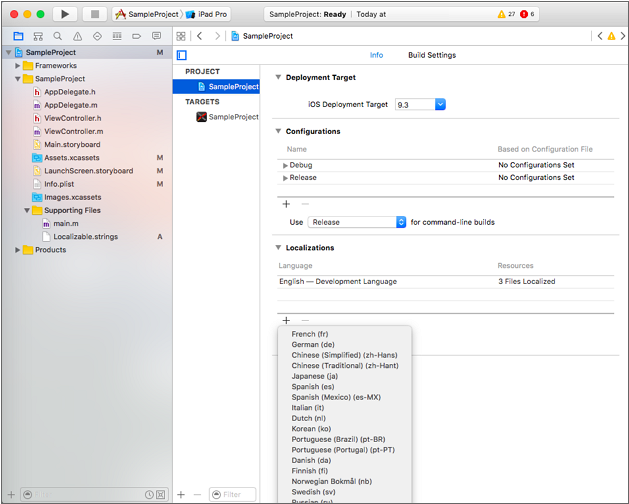
Task: Click the plus button under Localizations
Action: point(286,320)
